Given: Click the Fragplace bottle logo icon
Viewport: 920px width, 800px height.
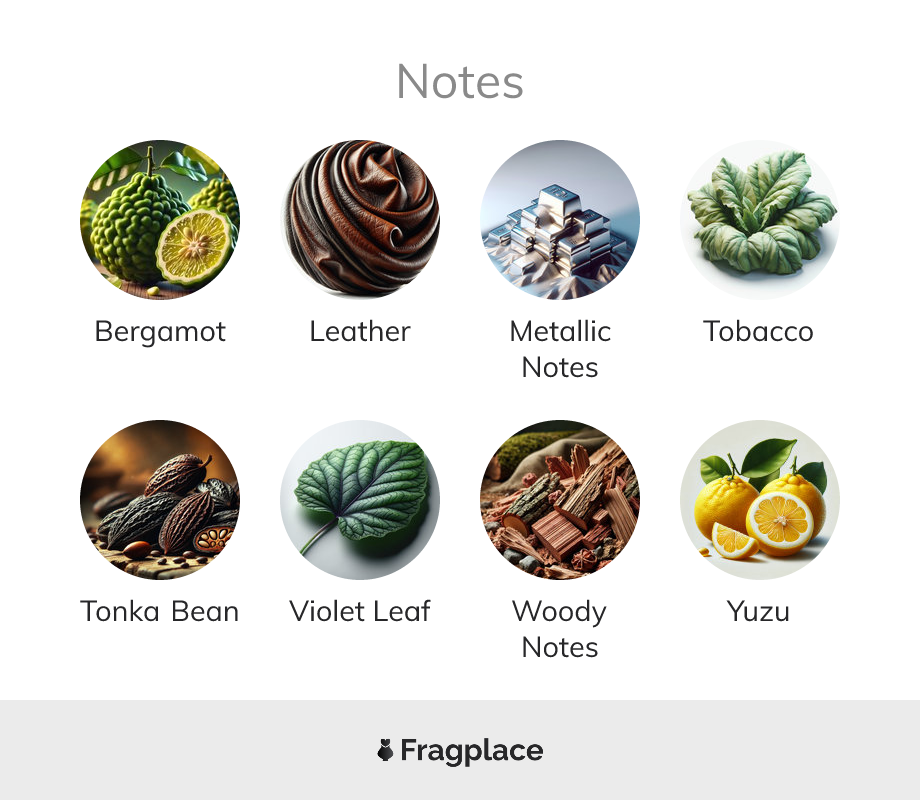Looking at the screenshot, I should tap(385, 750).
